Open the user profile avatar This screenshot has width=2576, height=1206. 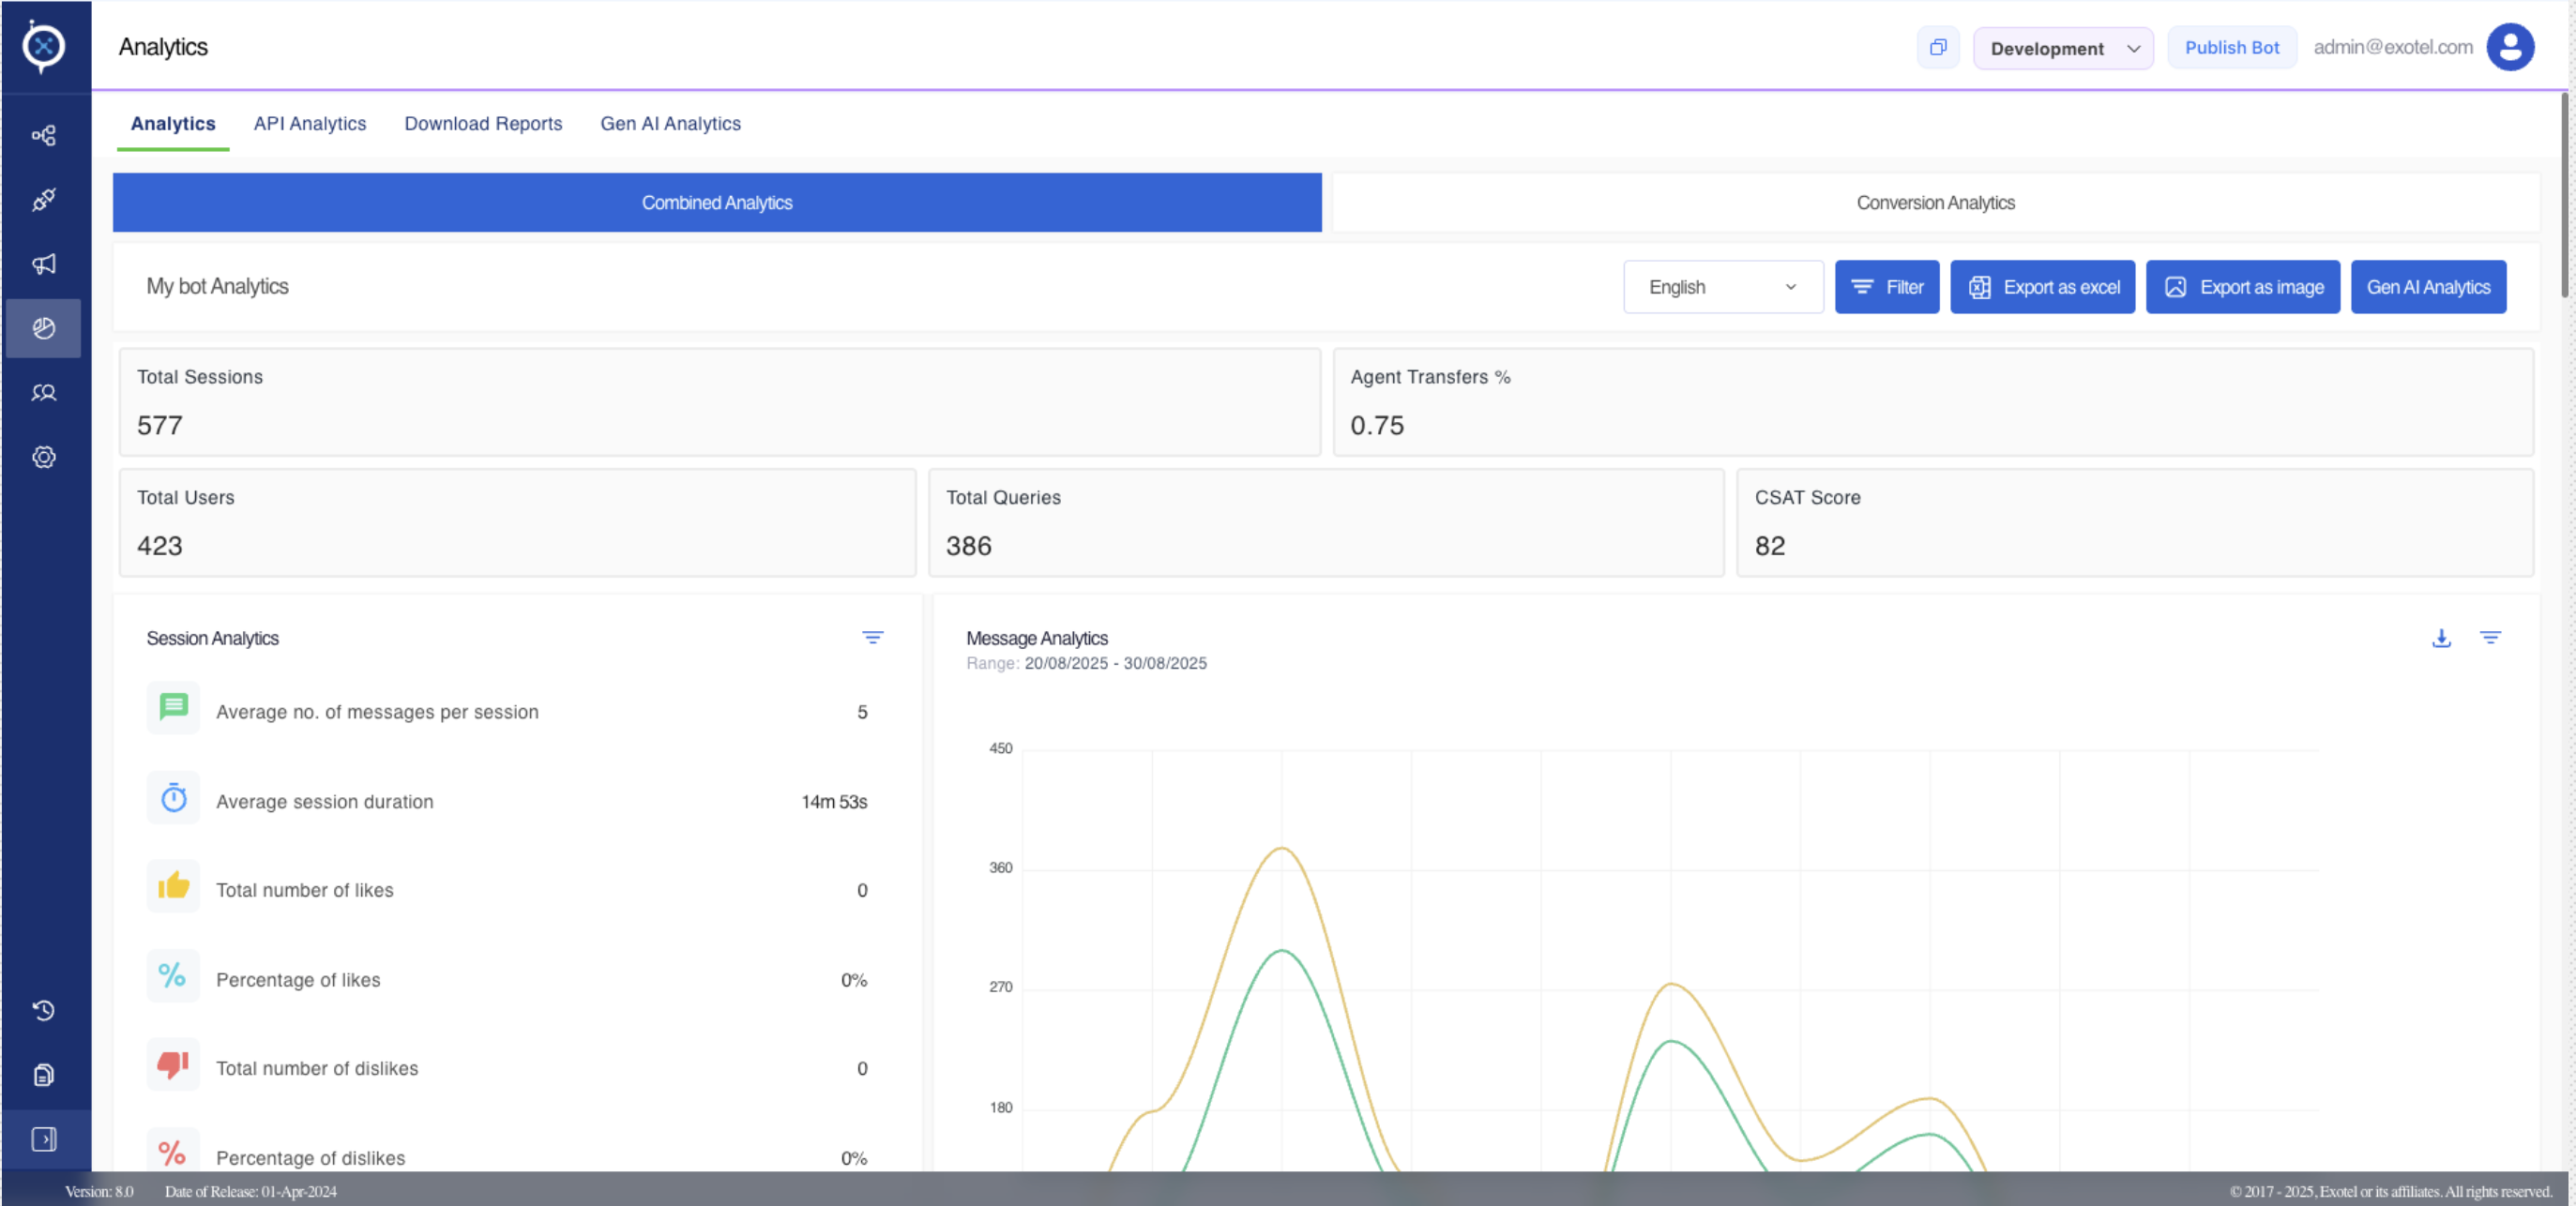coord(2510,47)
